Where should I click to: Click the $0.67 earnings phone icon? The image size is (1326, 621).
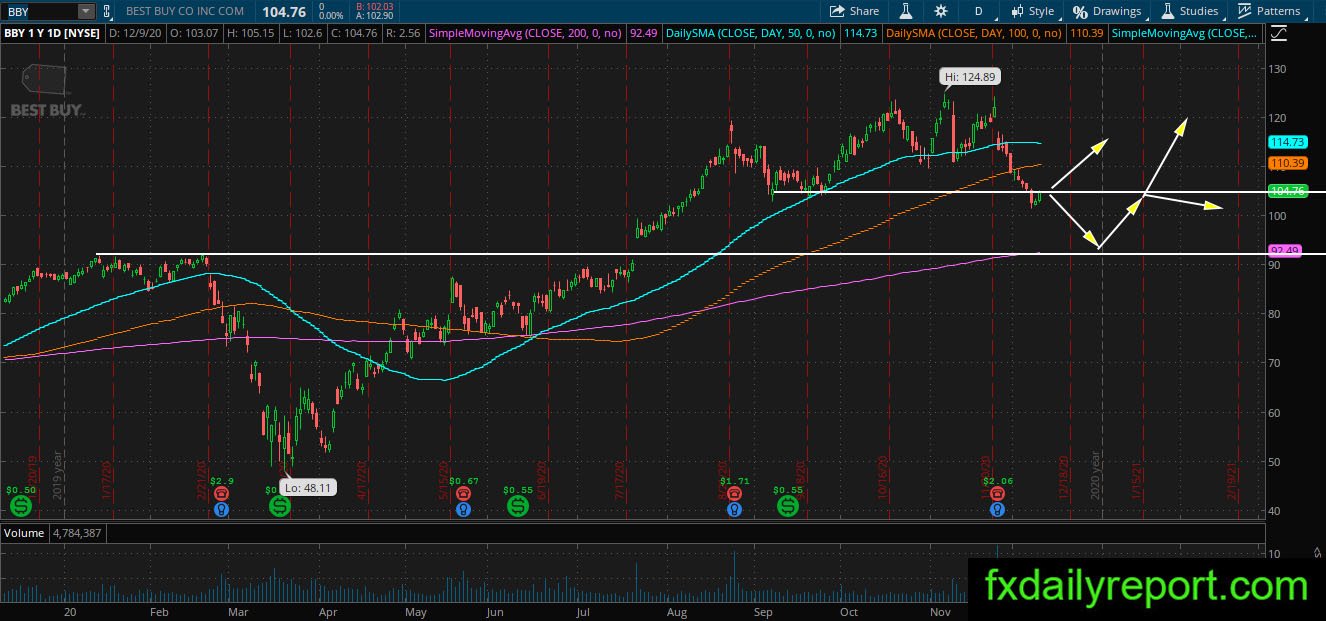click(463, 494)
